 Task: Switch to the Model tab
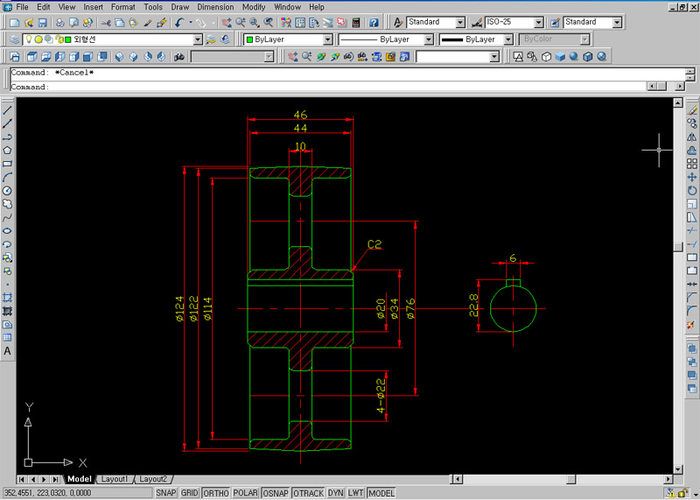pos(79,479)
